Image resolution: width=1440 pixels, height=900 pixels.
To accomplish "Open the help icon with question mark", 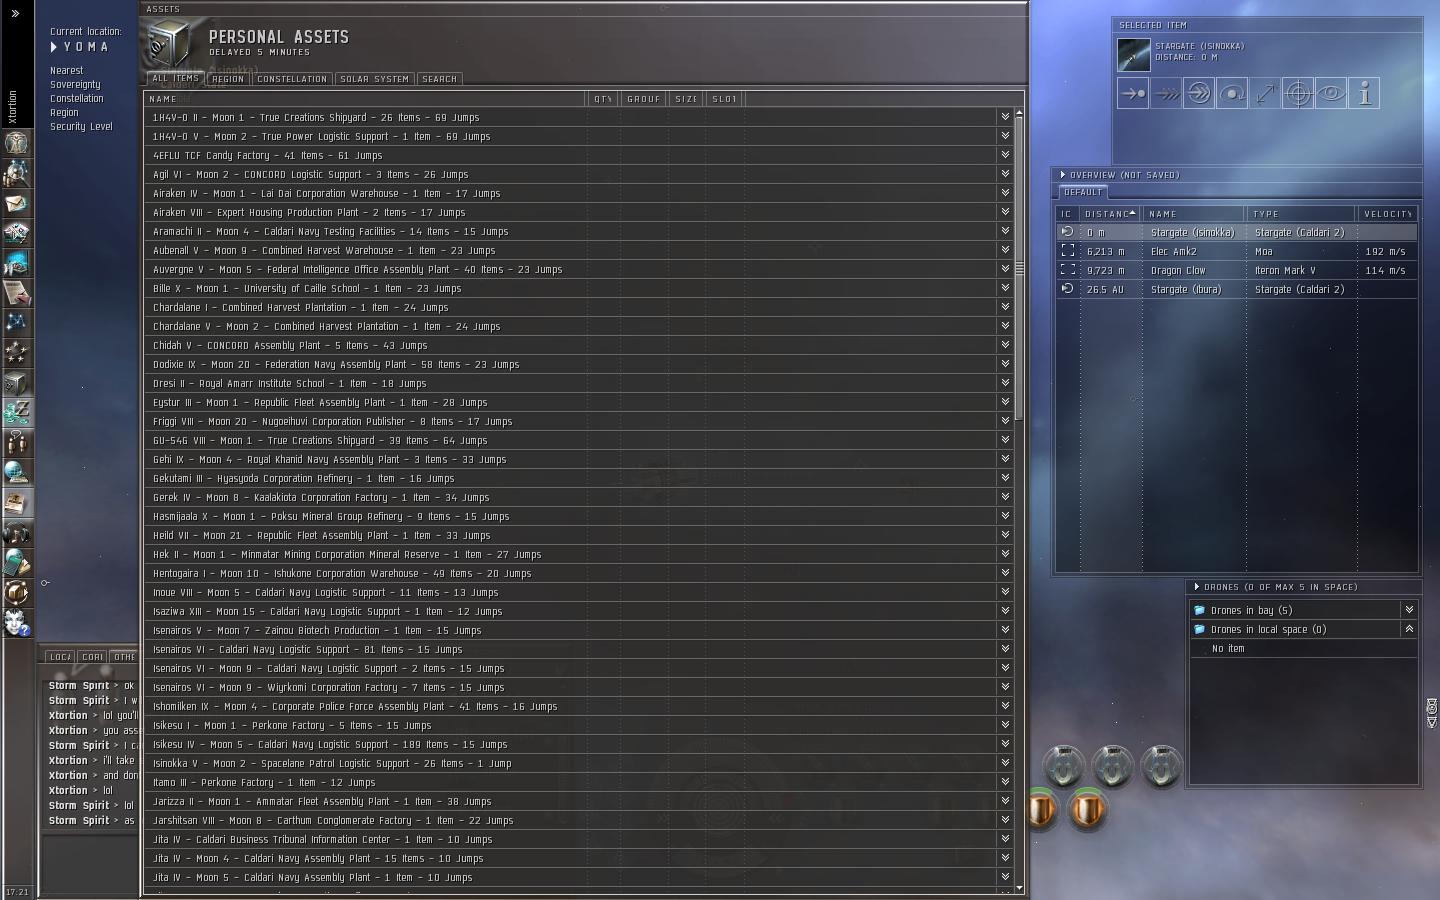I will [17, 623].
